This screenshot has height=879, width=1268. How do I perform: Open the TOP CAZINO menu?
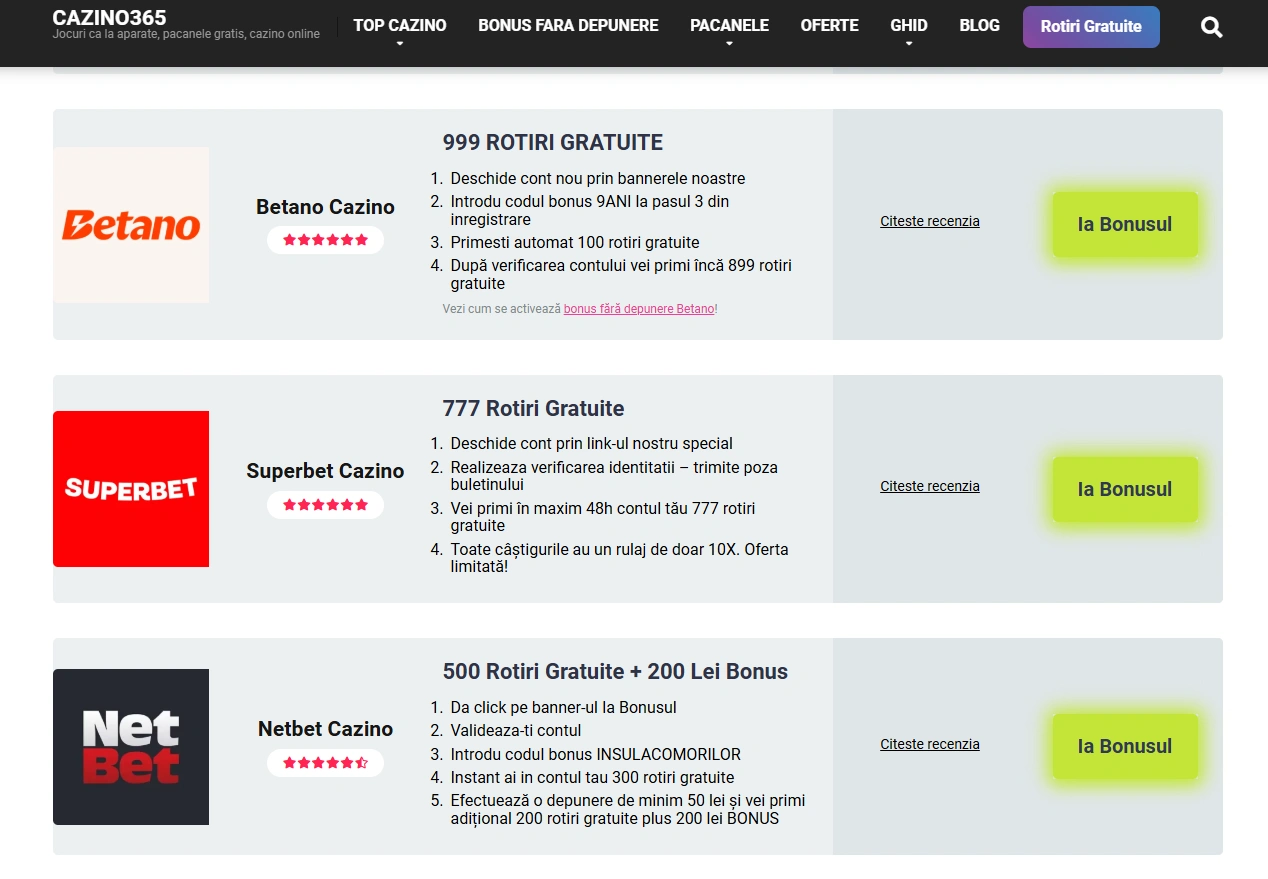click(x=400, y=25)
